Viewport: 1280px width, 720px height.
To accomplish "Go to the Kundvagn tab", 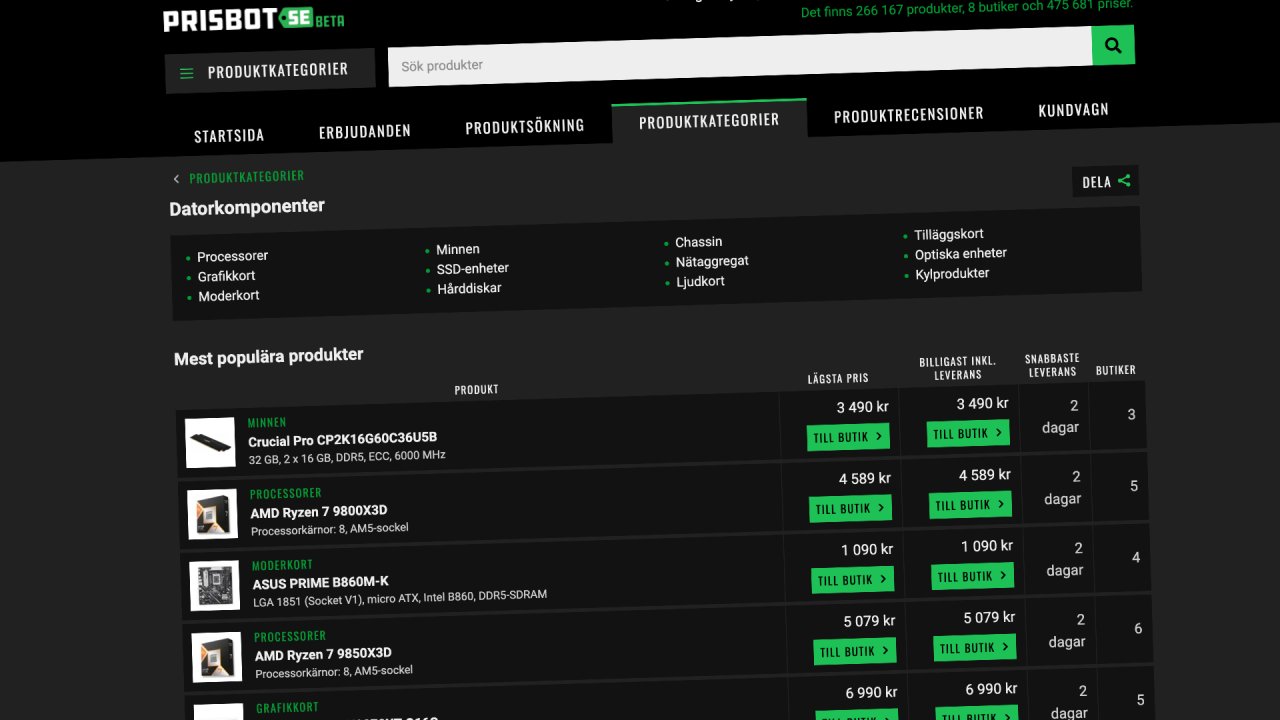I will 1073,110.
